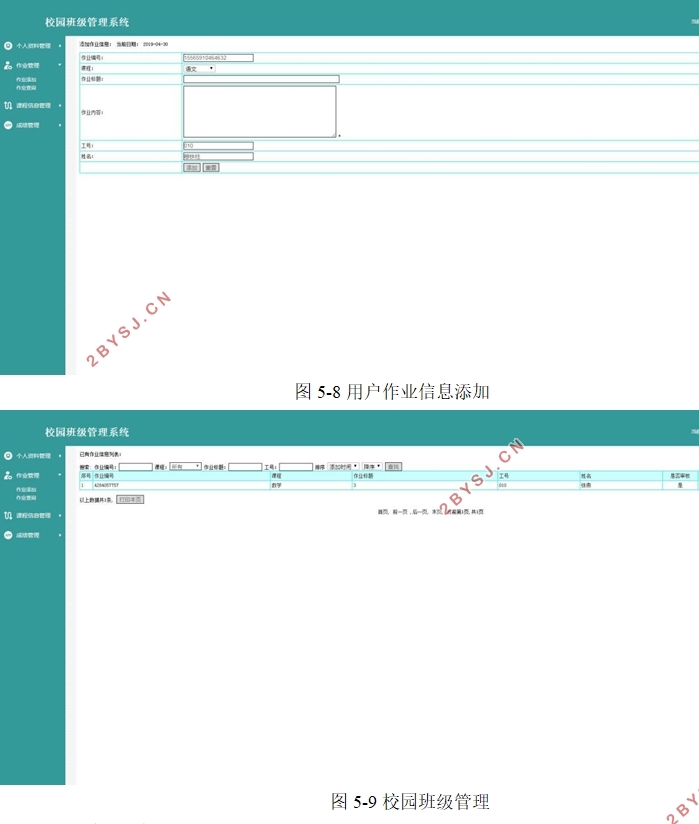Expand 成绩管理 arrow in Figure 5-8 sidebar

coord(60,125)
